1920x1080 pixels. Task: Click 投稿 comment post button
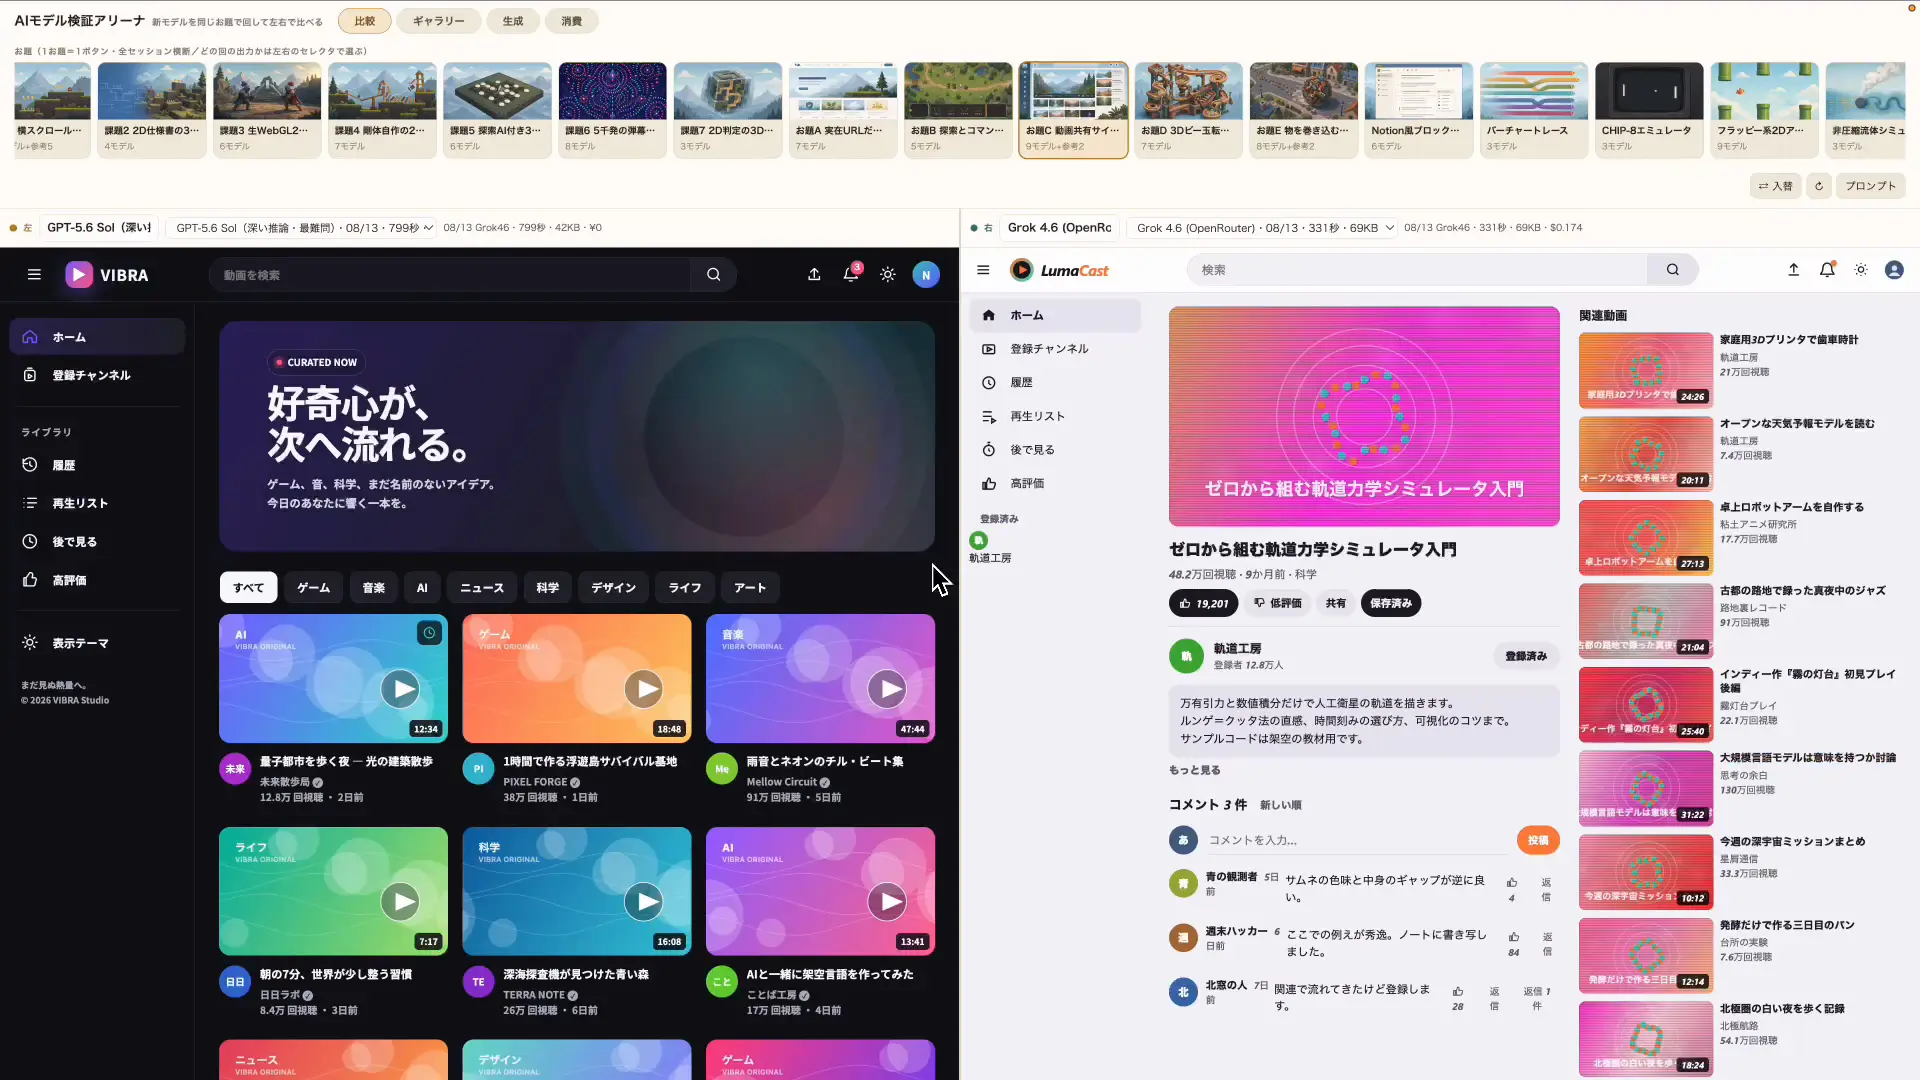pyautogui.click(x=1538, y=840)
